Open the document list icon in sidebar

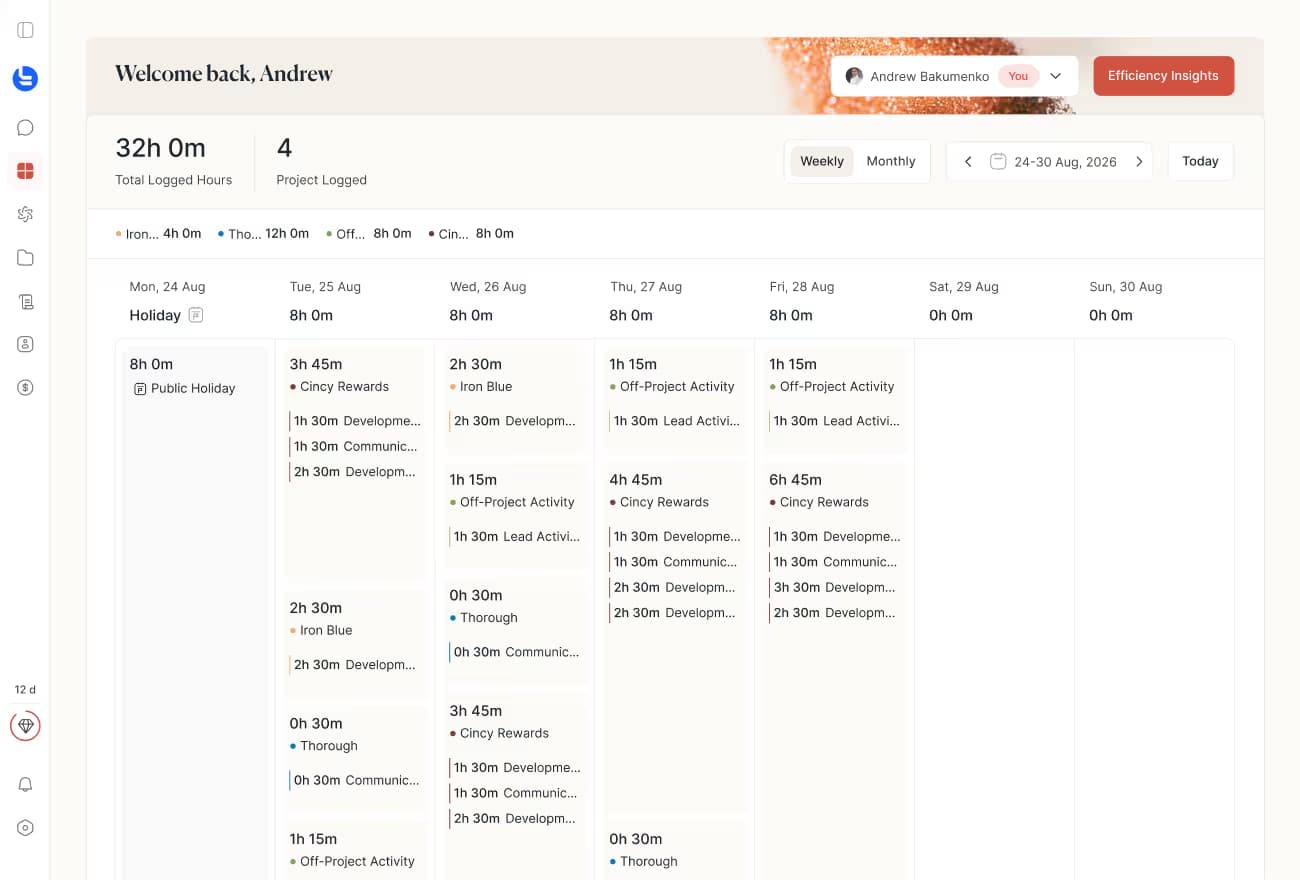(x=26, y=301)
